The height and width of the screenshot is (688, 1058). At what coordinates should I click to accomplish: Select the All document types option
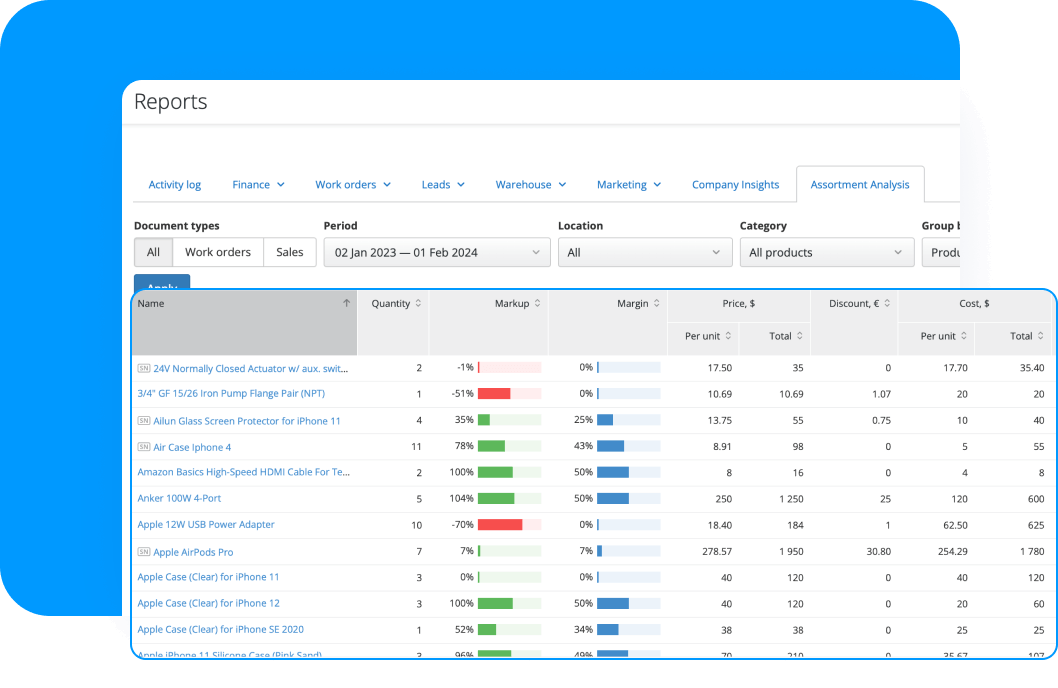(154, 252)
